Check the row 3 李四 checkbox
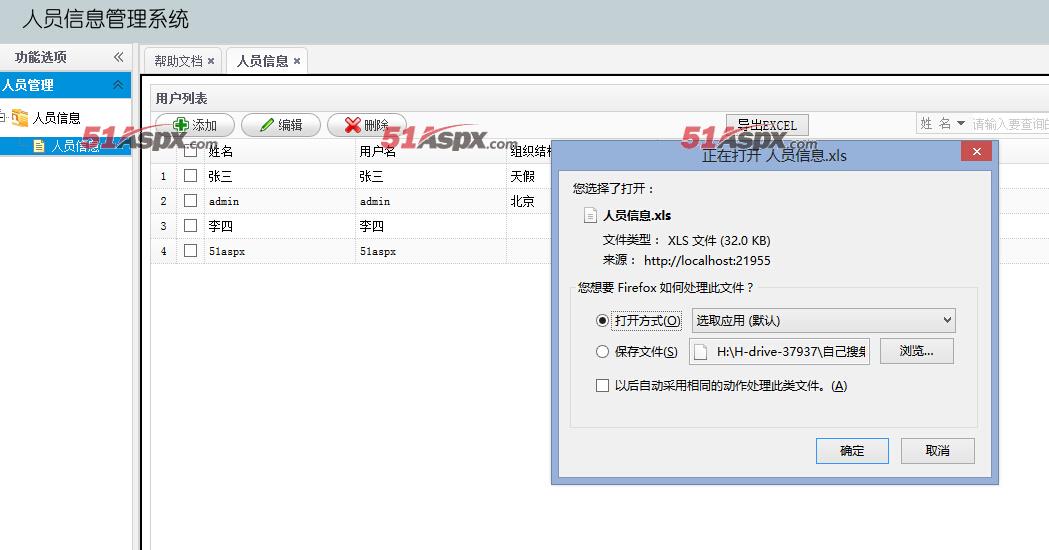Screen dimensions: 1049x550 tap(191, 225)
